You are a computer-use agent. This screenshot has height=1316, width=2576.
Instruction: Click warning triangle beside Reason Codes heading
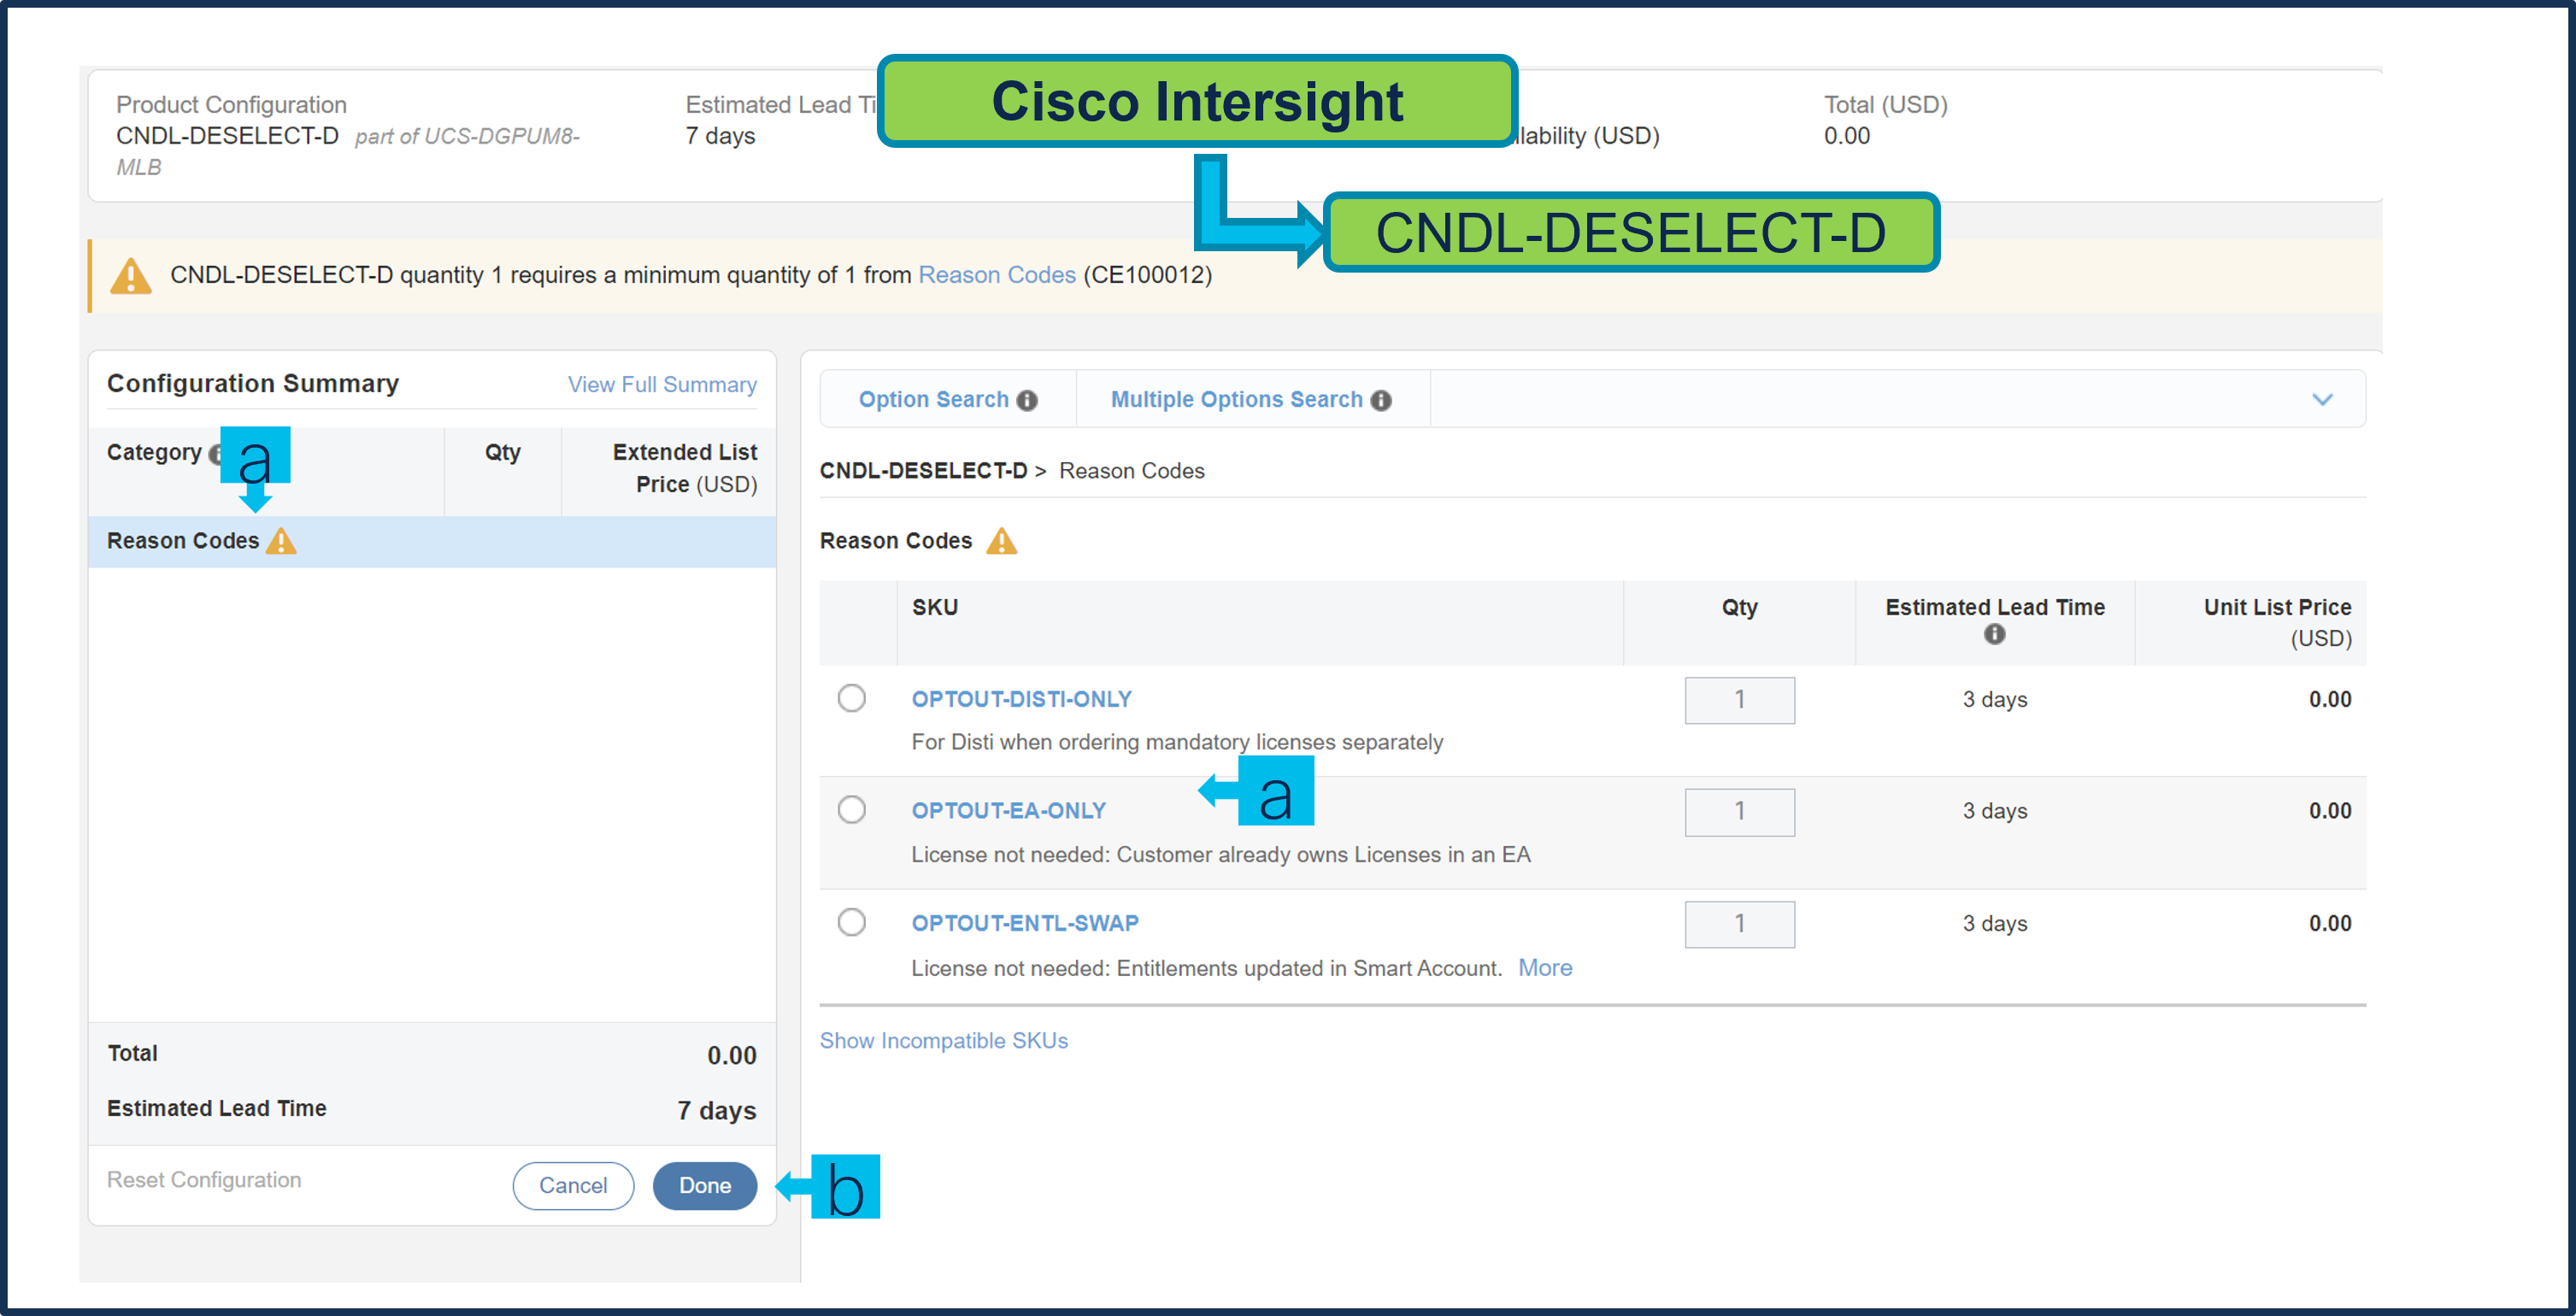1001,541
